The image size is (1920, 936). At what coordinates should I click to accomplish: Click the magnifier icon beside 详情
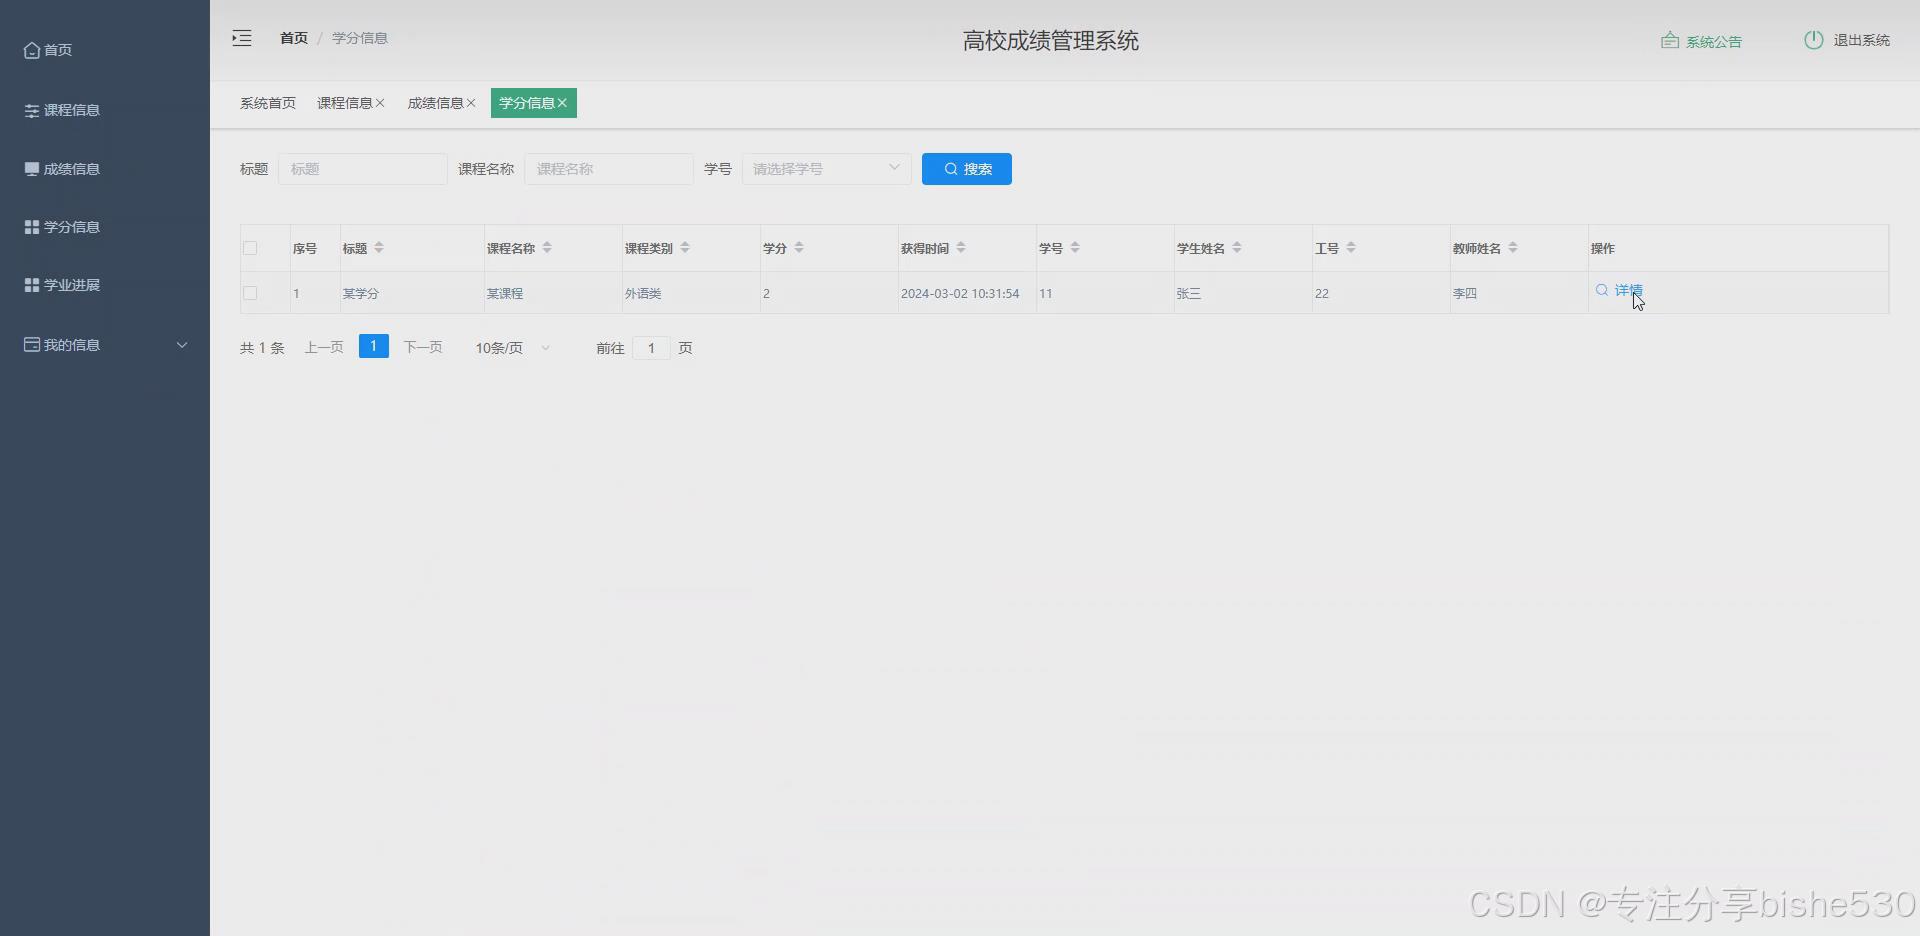click(x=1602, y=290)
